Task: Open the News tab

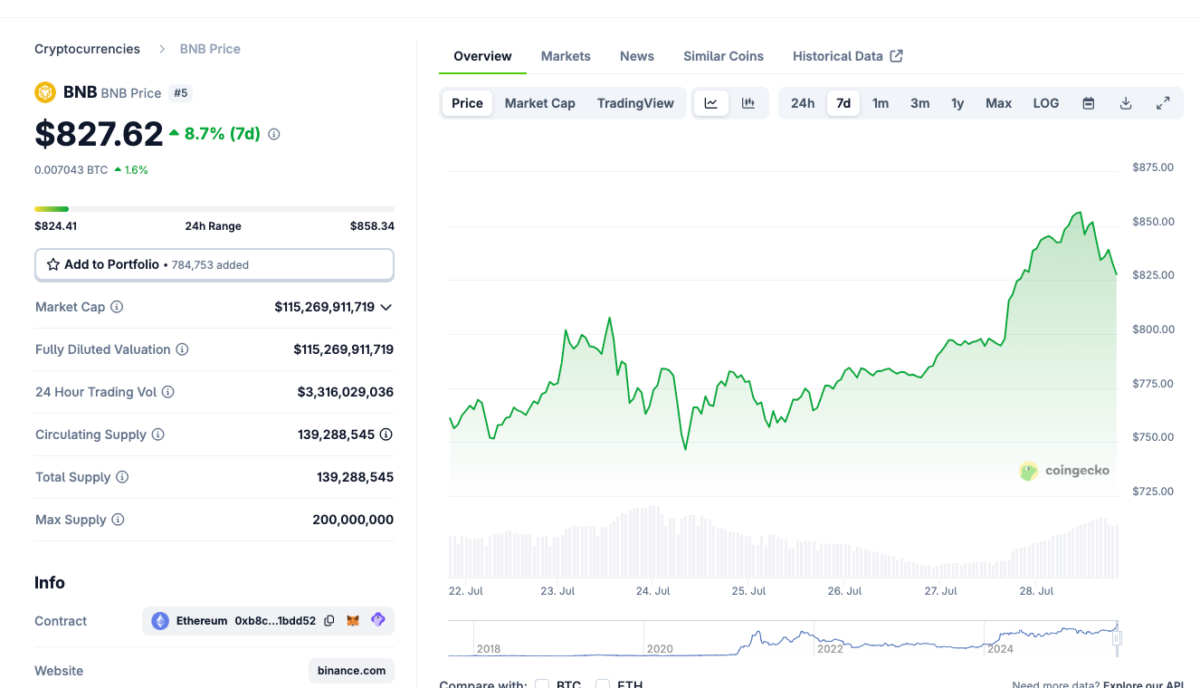Action: click(637, 56)
